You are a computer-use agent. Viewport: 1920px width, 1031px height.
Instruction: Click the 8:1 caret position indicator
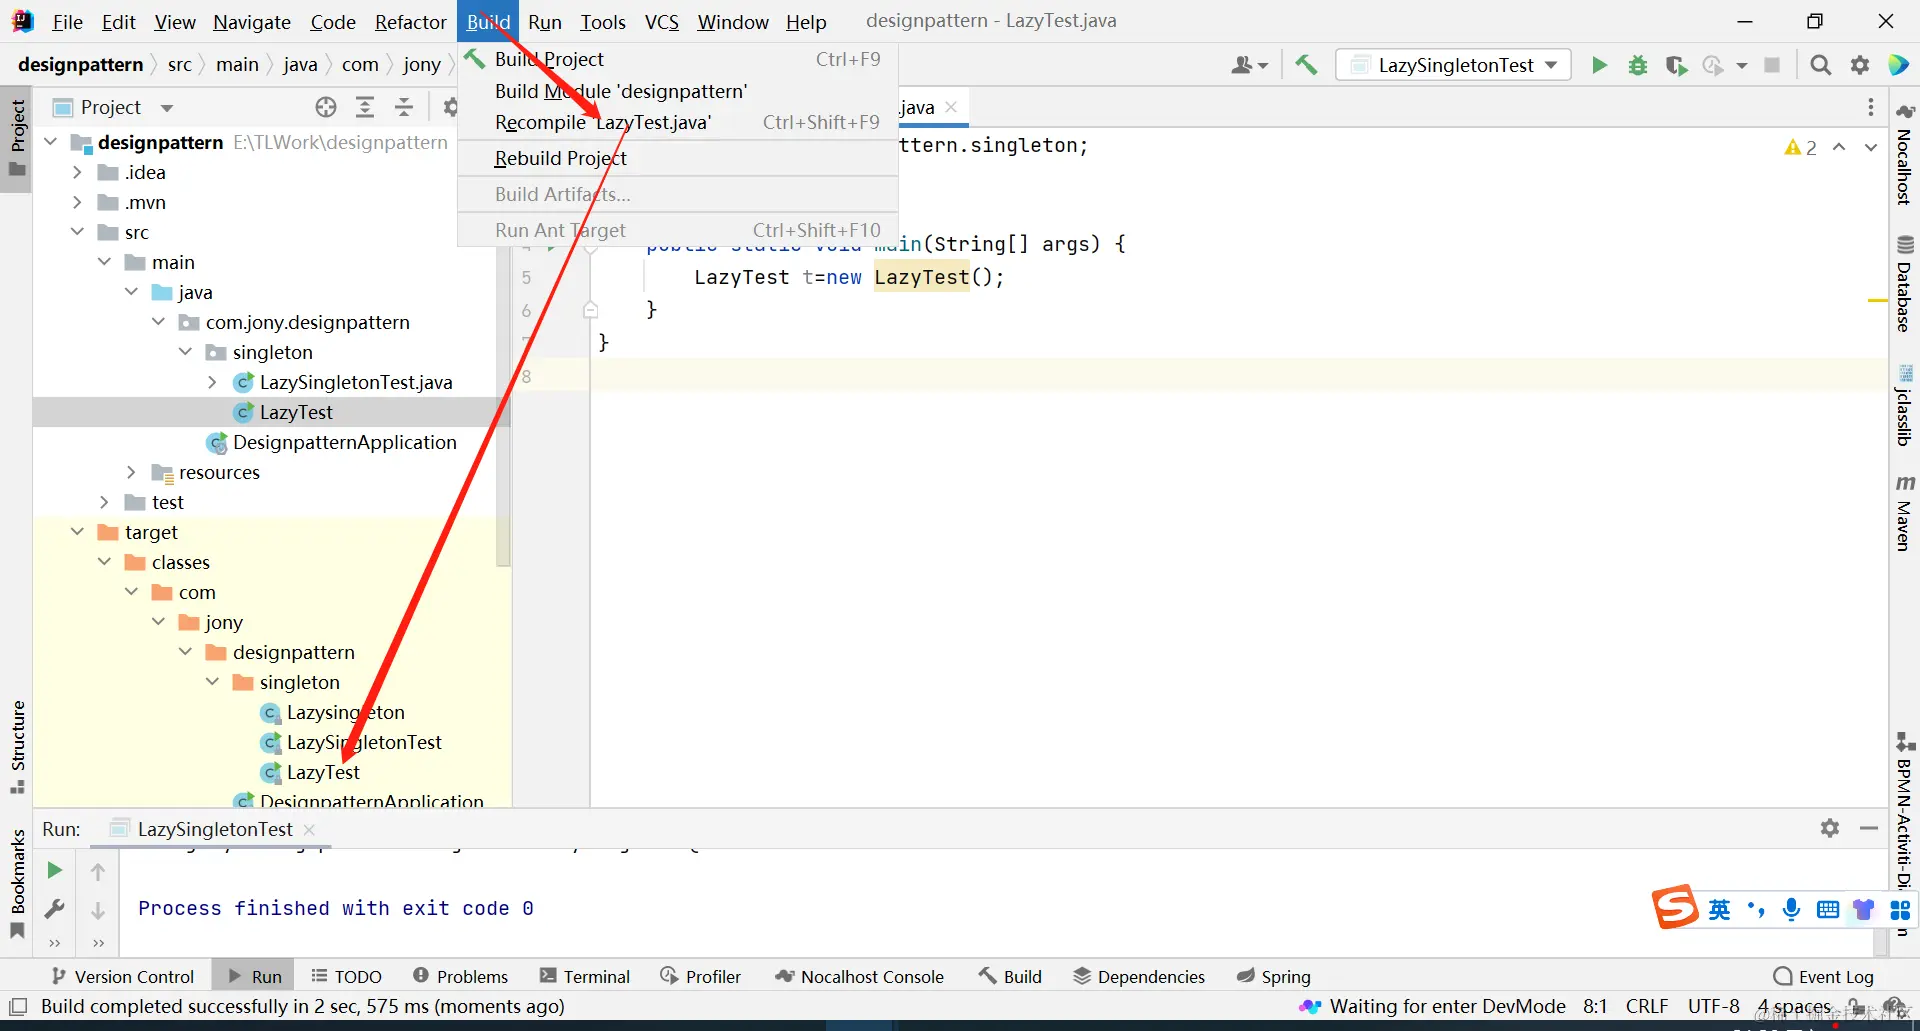[1595, 1006]
